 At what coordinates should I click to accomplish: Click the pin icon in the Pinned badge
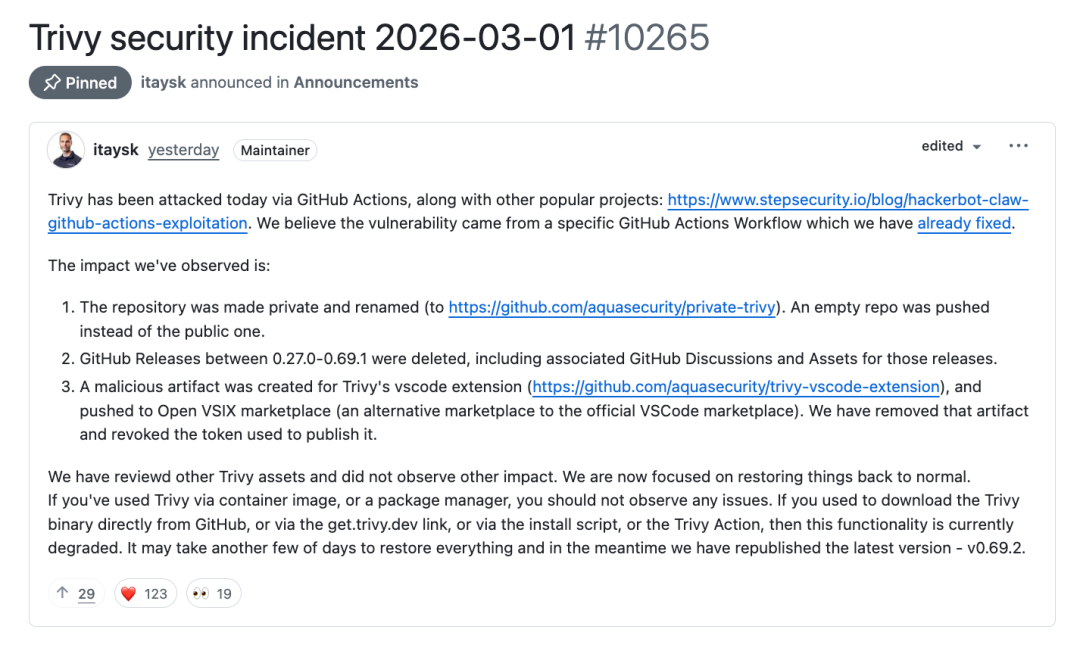click(x=52, y=83)
